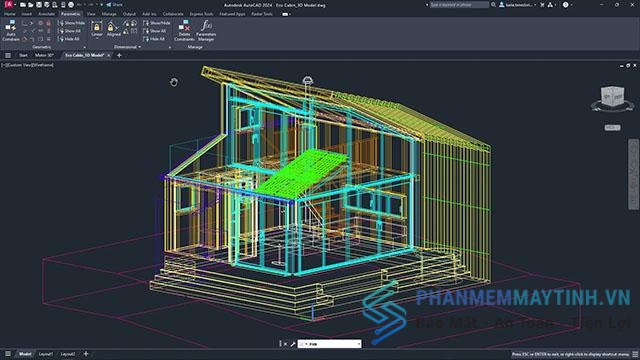Select the Model layout tab
The width and height of the screenshot is (640, 360).
pyautogui.click(x=25, y=354)
